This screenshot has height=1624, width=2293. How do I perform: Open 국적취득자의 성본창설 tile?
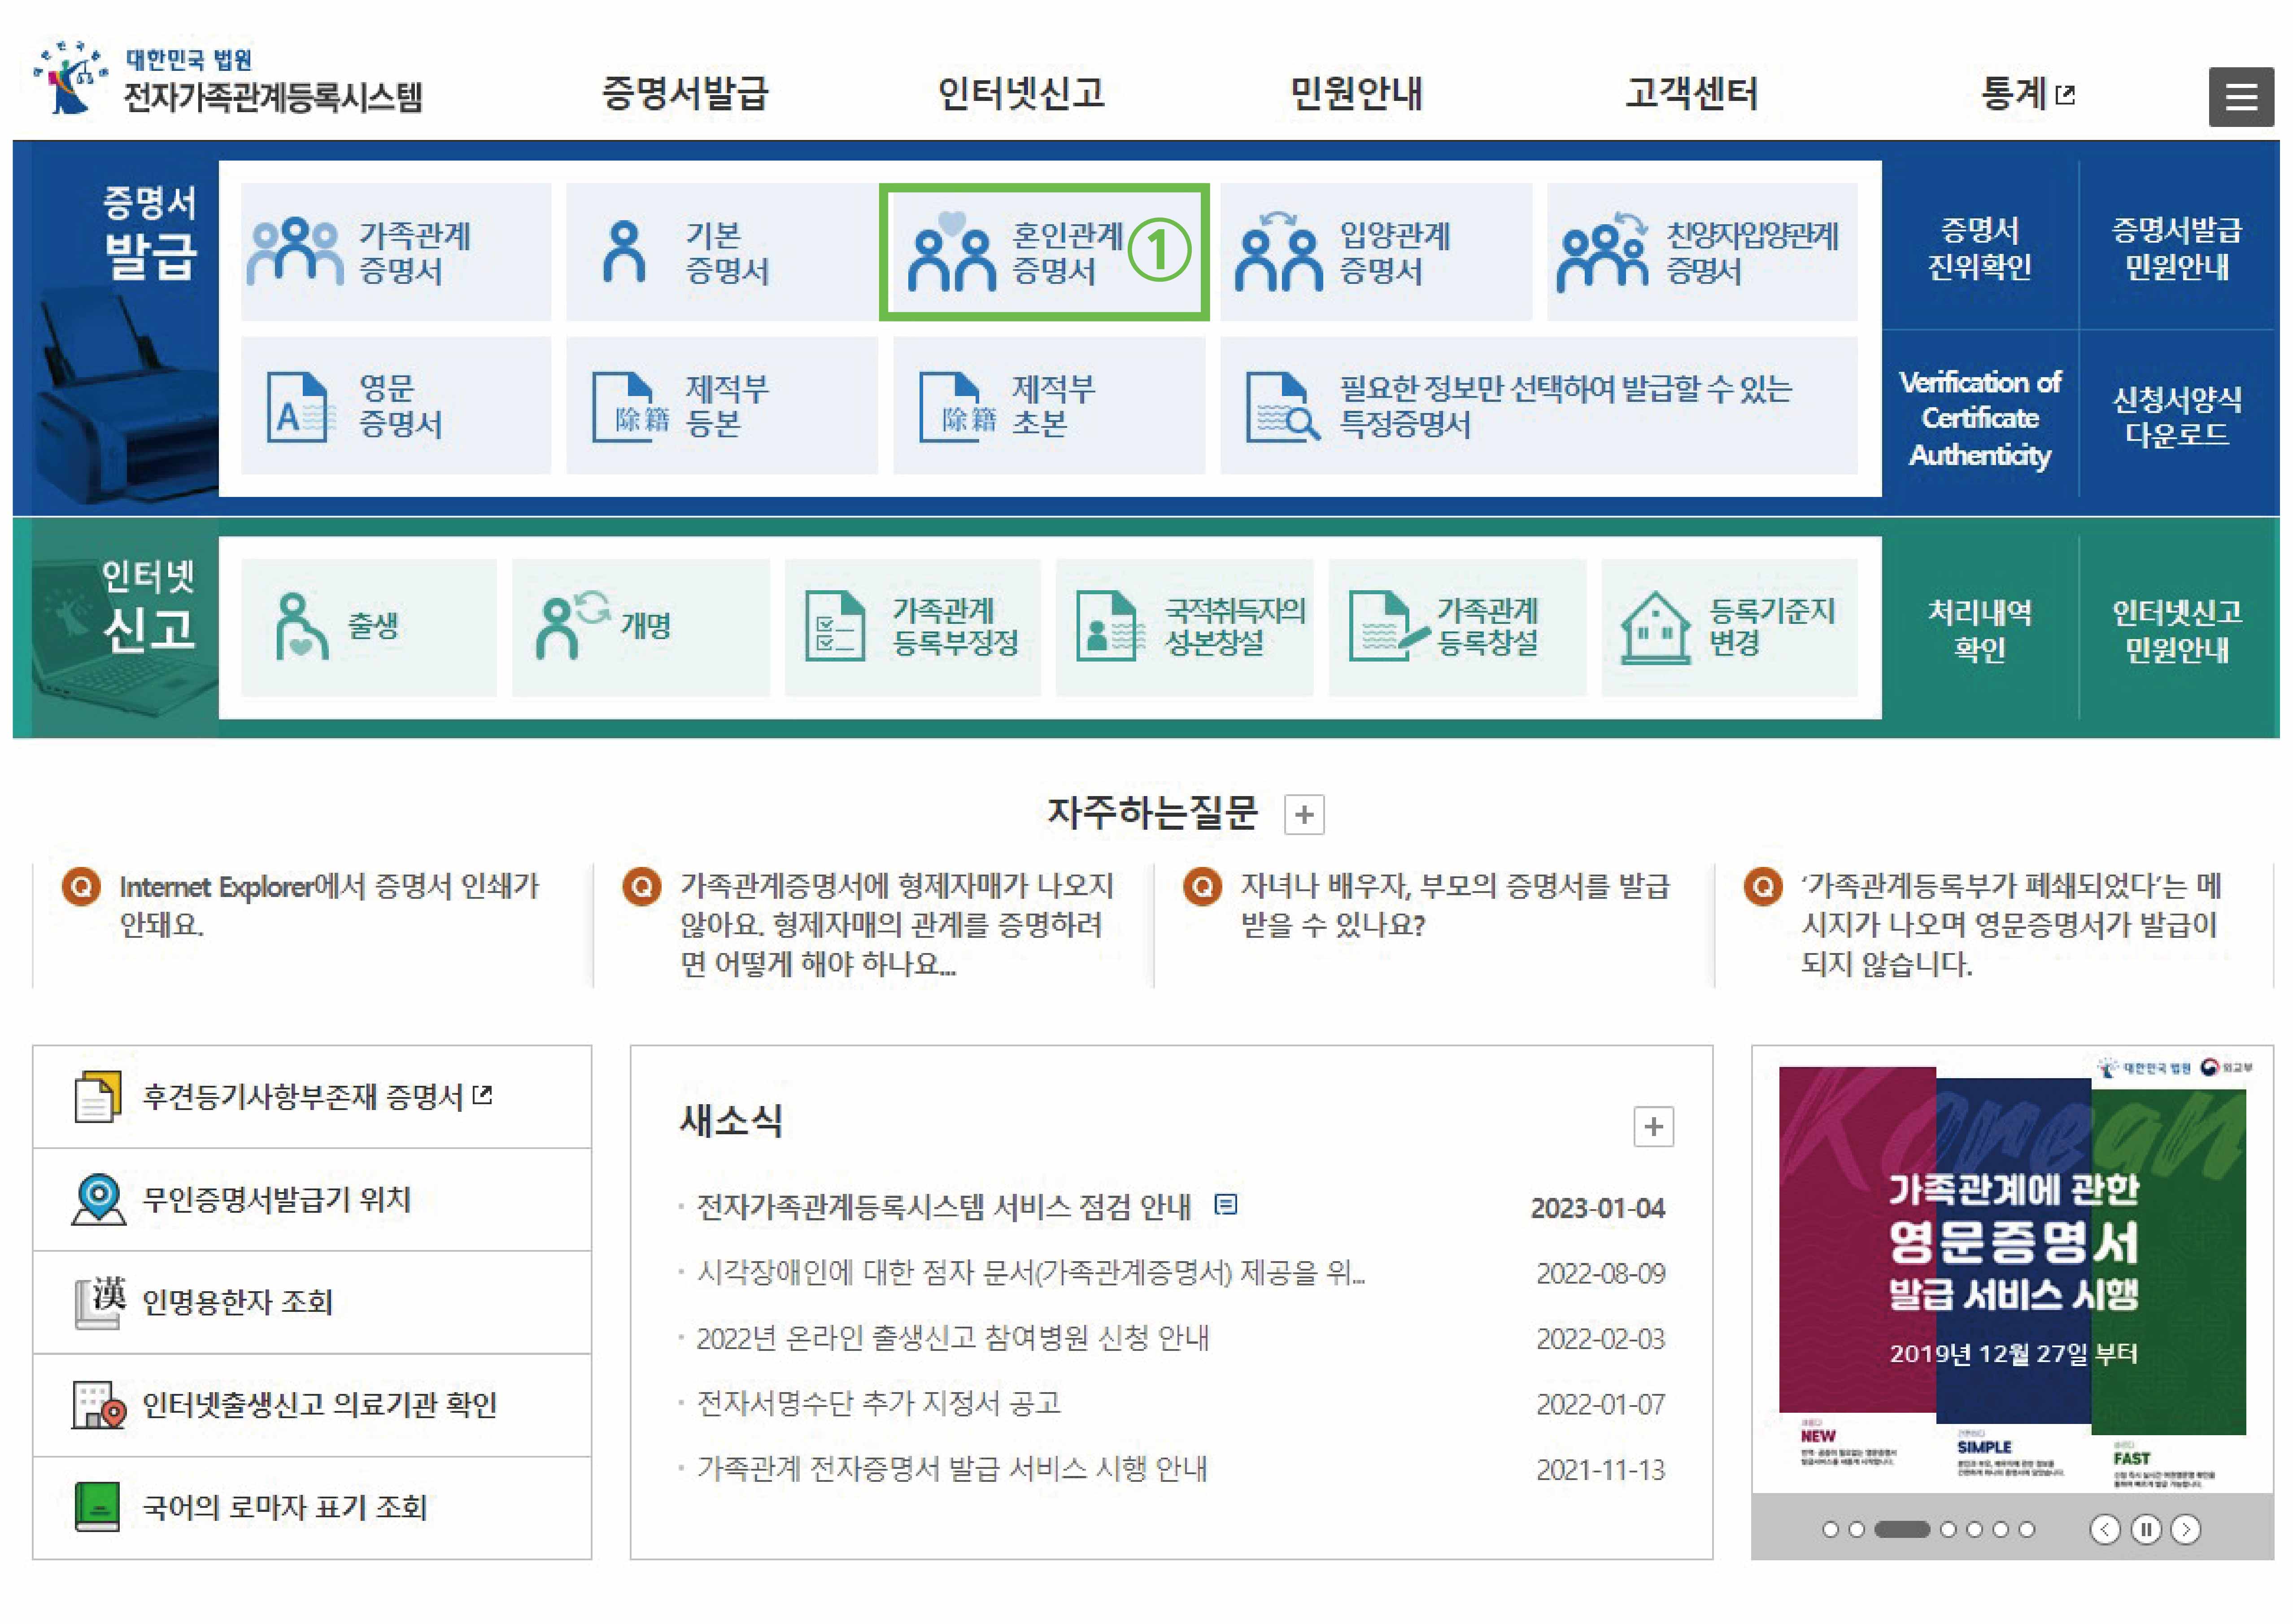[1185, 627]
